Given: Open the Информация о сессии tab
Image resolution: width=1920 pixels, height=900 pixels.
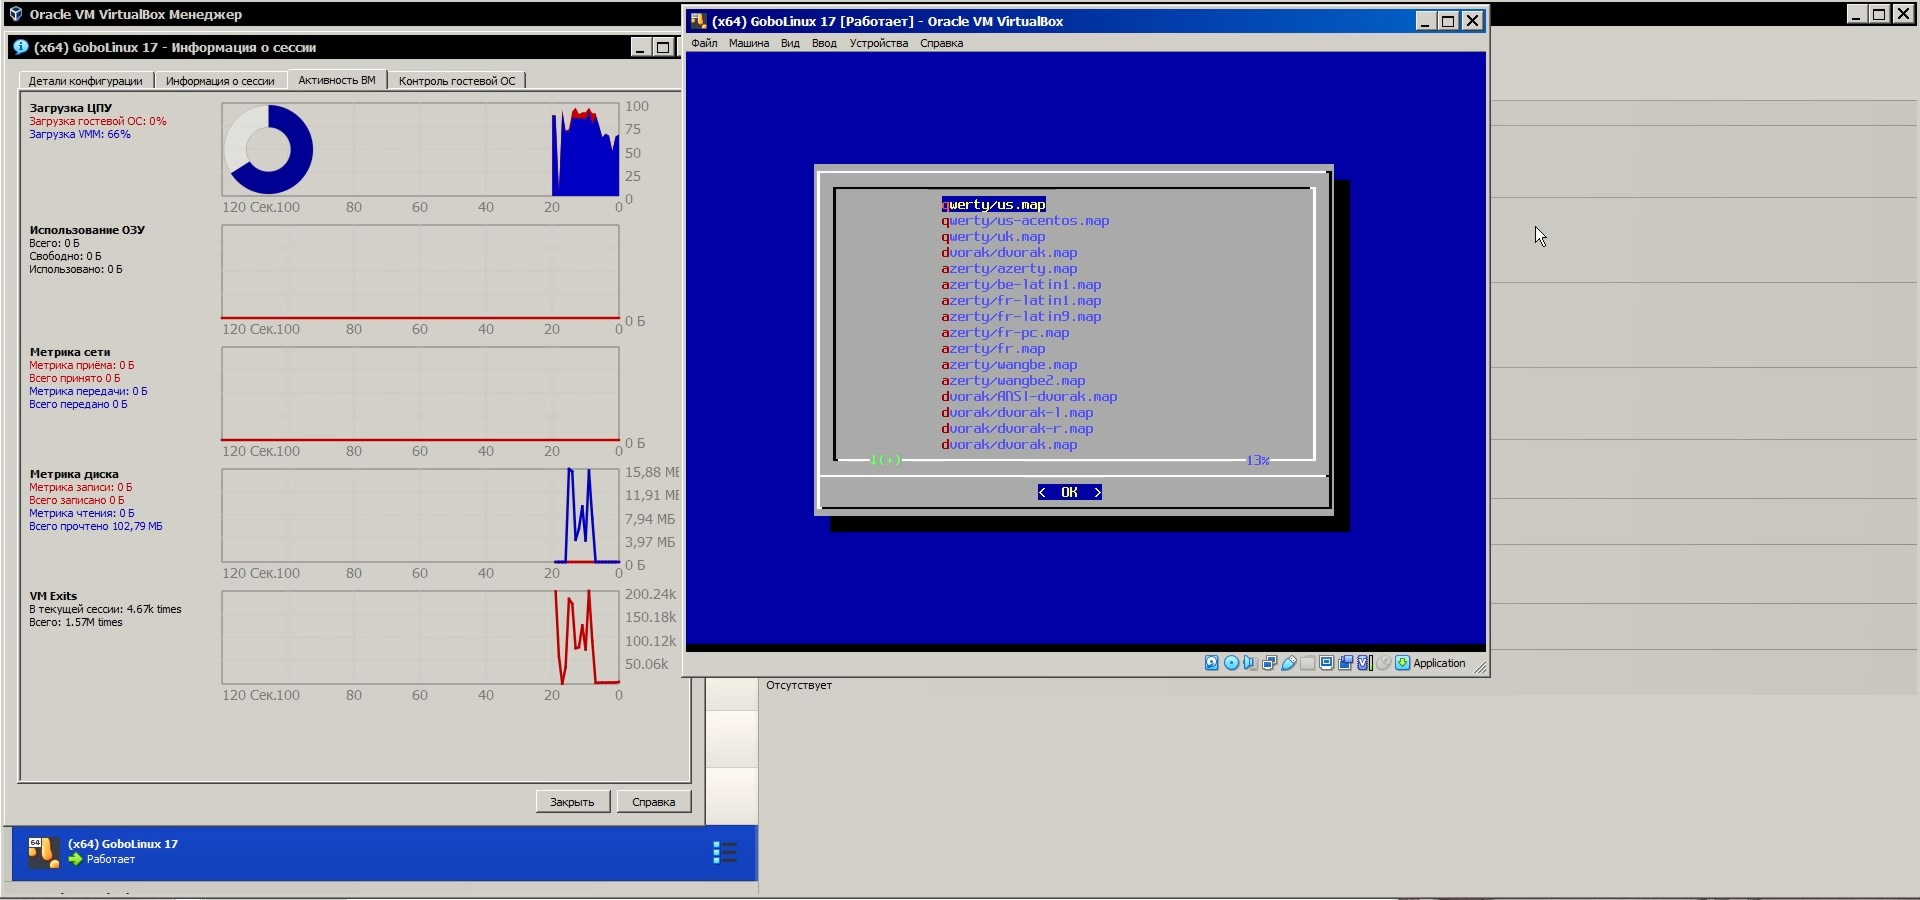Looking at the screenshot, I should click(220, 81).
